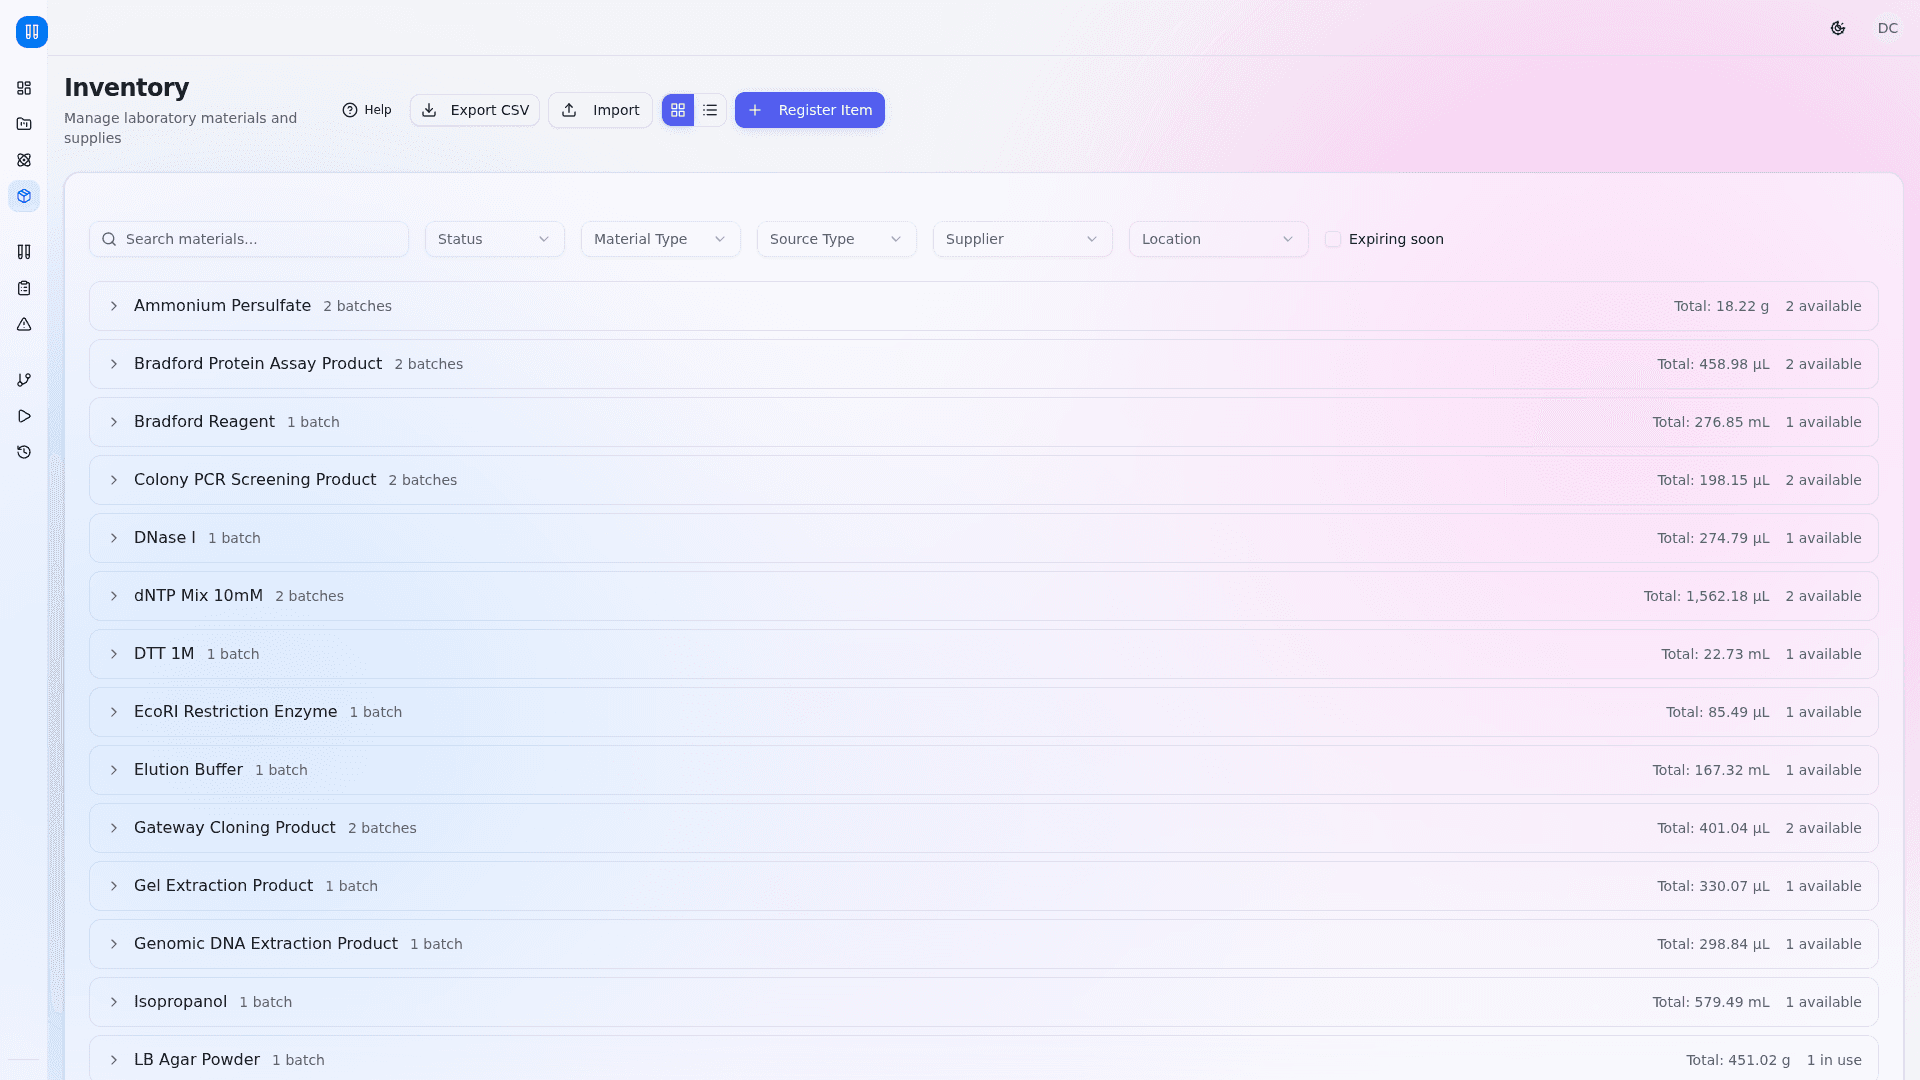1920x1080 pixels.
Task: Expand the dNTP Mix 10mM row
Action: pos(114,596)
